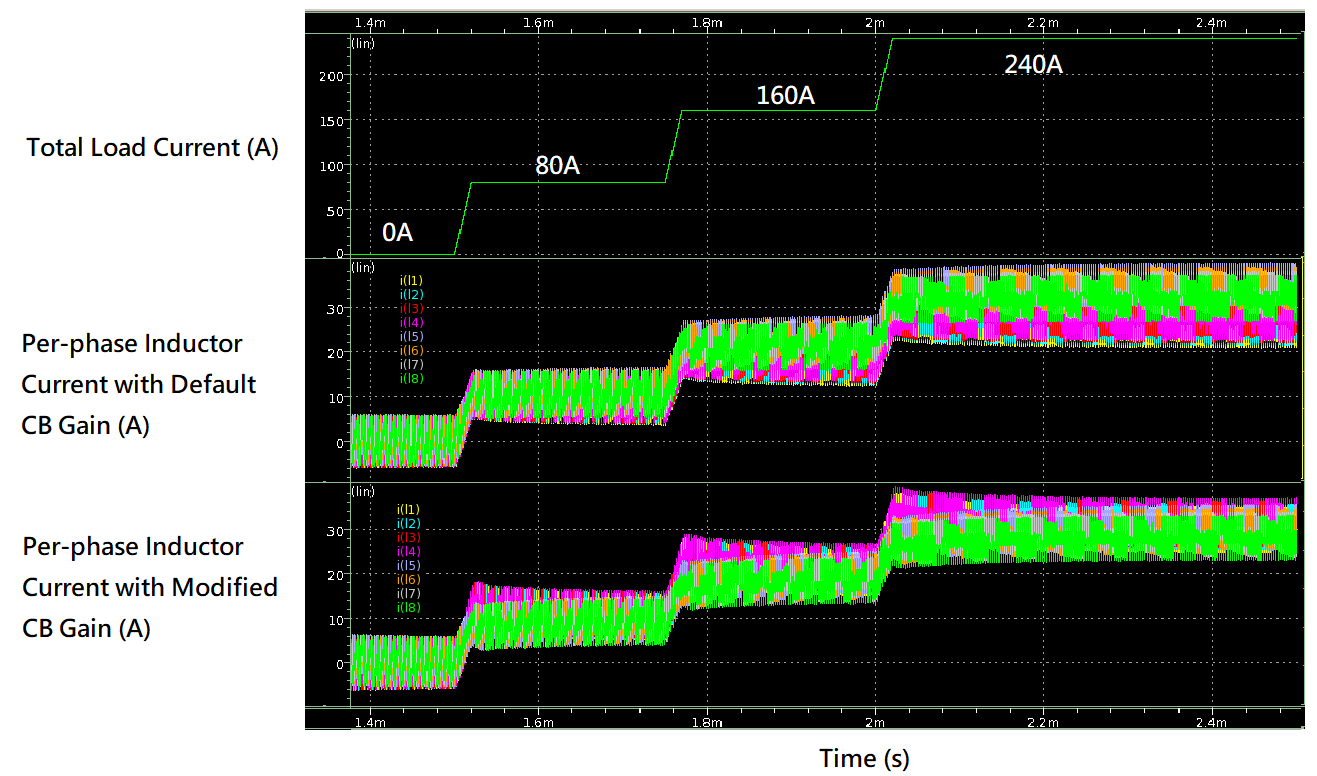Click the 1.8m marker on lower time ruler
The width and height of the screenshot is (1317, 776).
pos(706,721)
